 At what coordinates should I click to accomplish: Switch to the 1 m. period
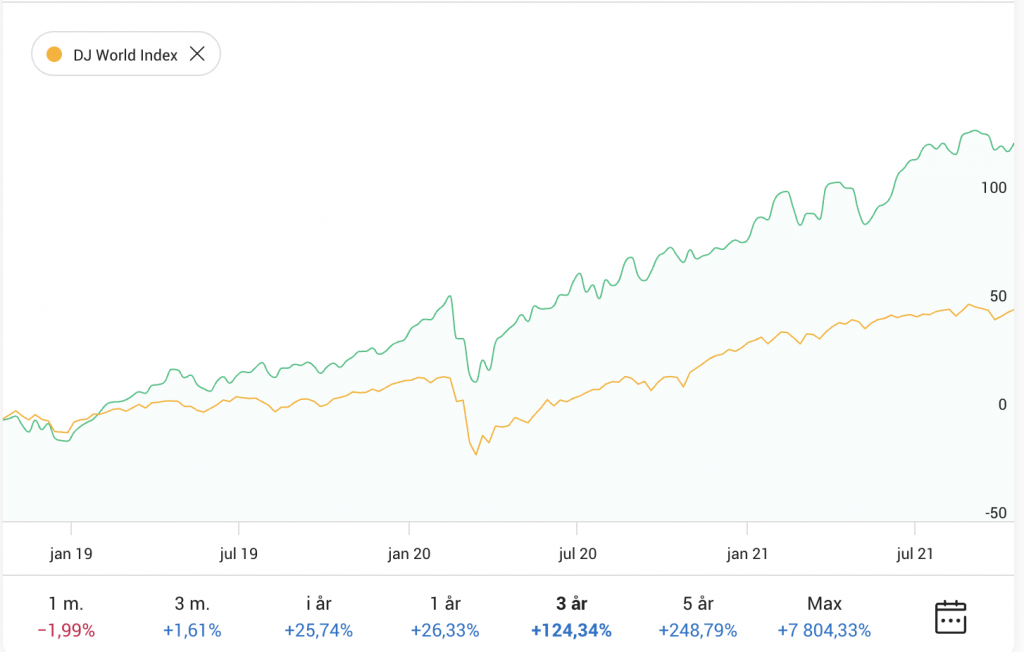tap(66, 616)
